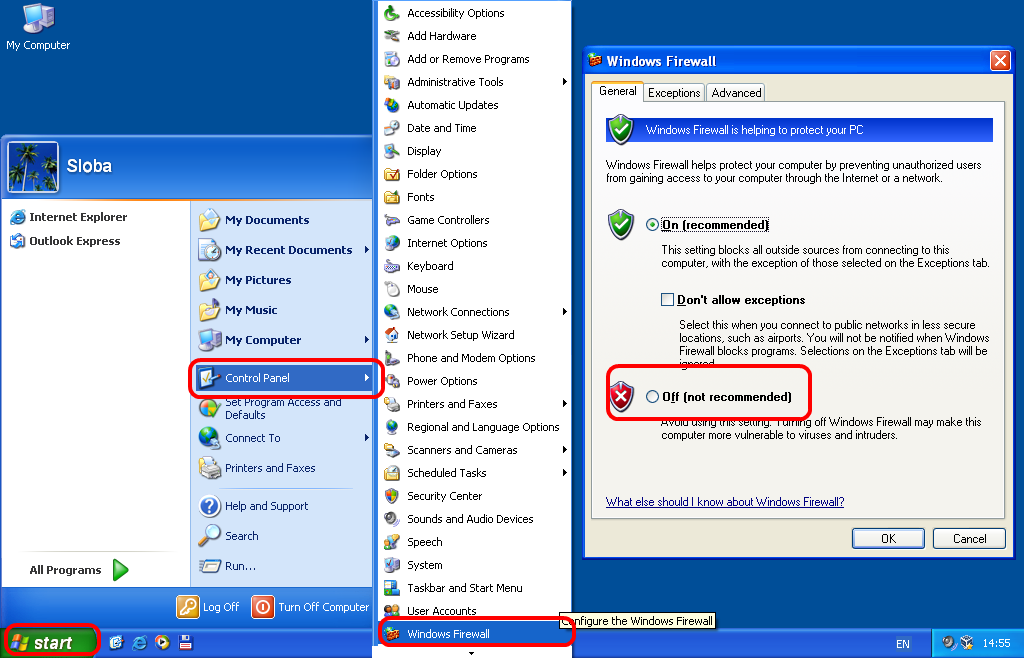This screenshot has width=1024, height=658.
Task: Open Control Panel in Start menu
Action: pyautogui.click(x=284, y=378)
